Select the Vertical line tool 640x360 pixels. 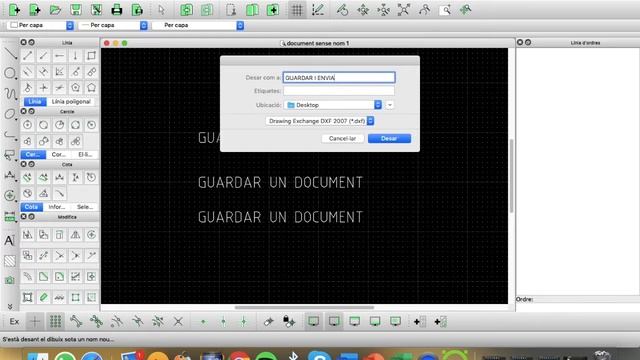pos(76,56)
